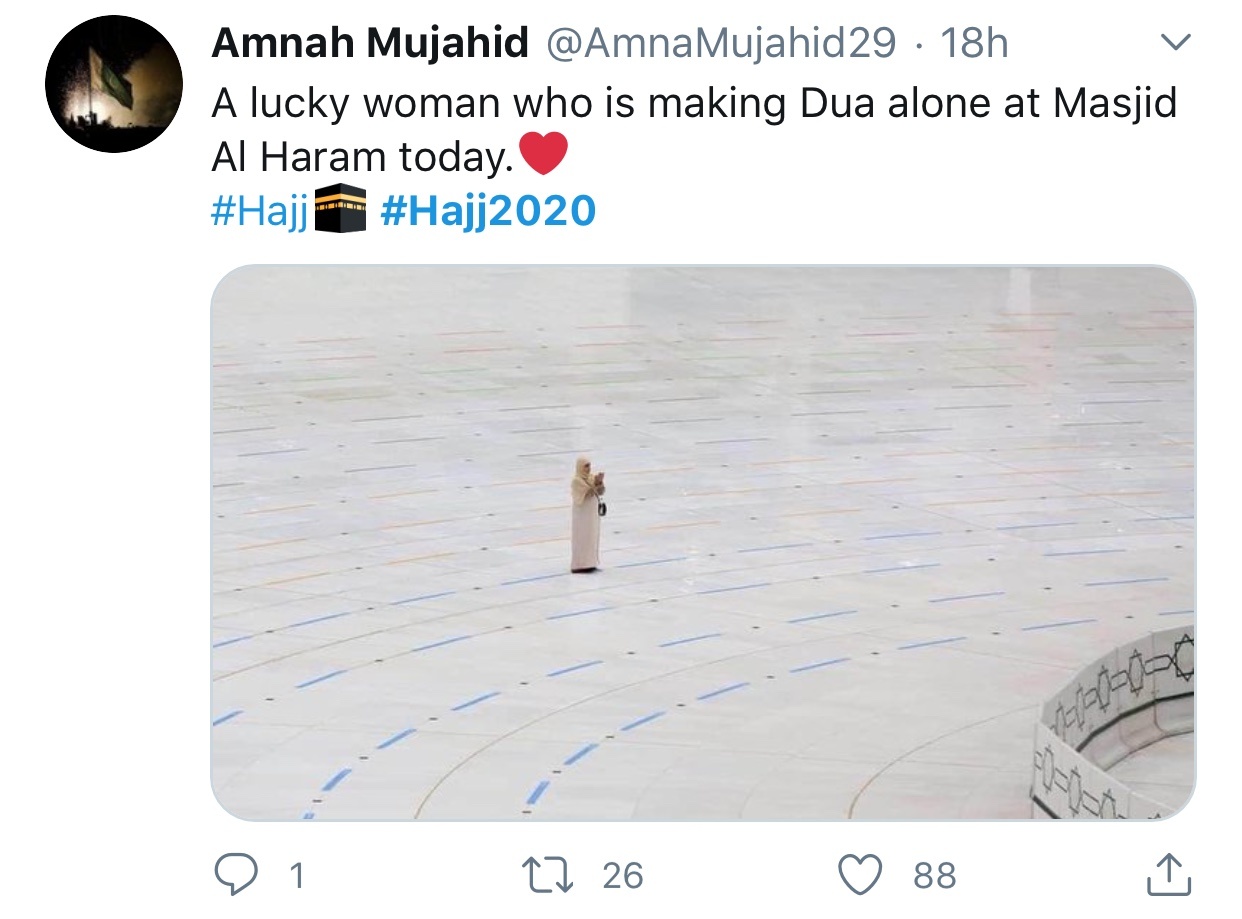Click the display name Amnah Mujahid
Screen dimensions: 1242x919
point(370,43)
